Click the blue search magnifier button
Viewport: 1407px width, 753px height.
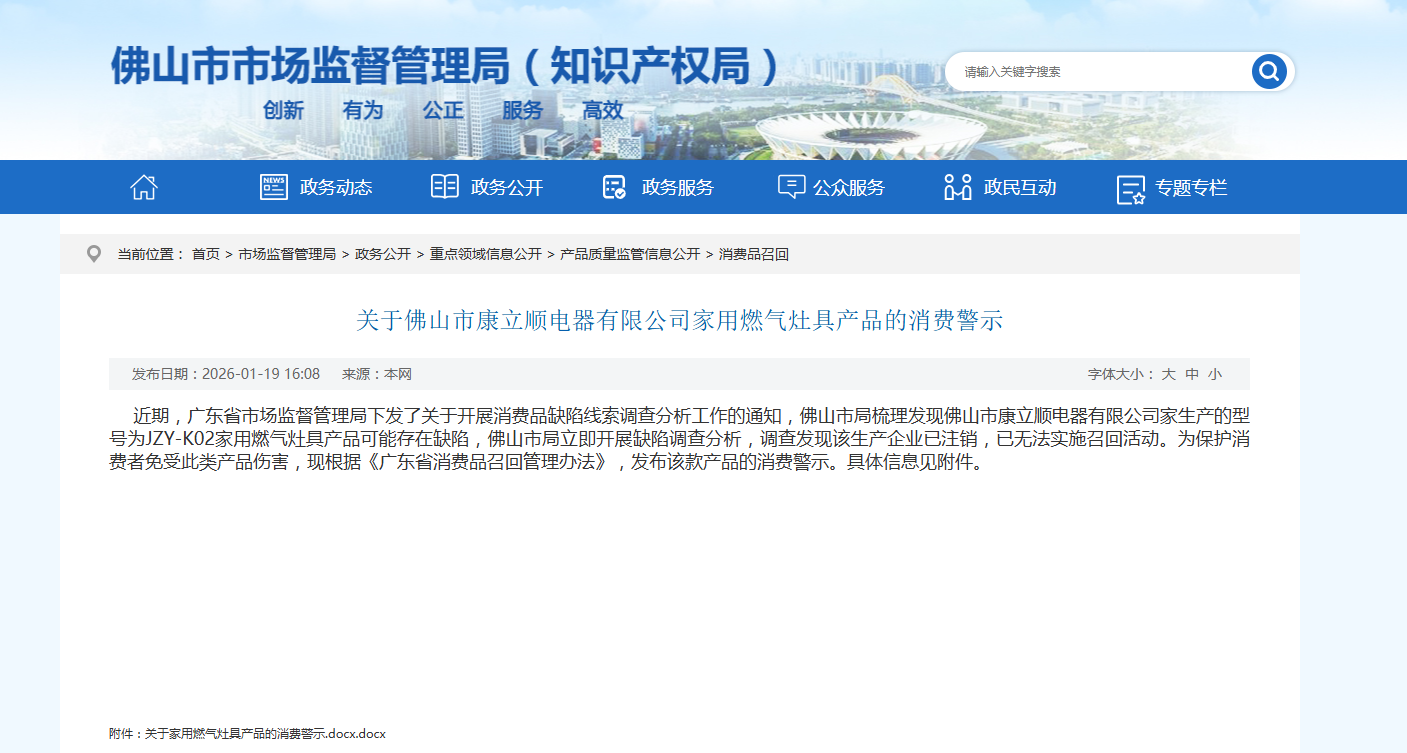(x=1268, y=71)
